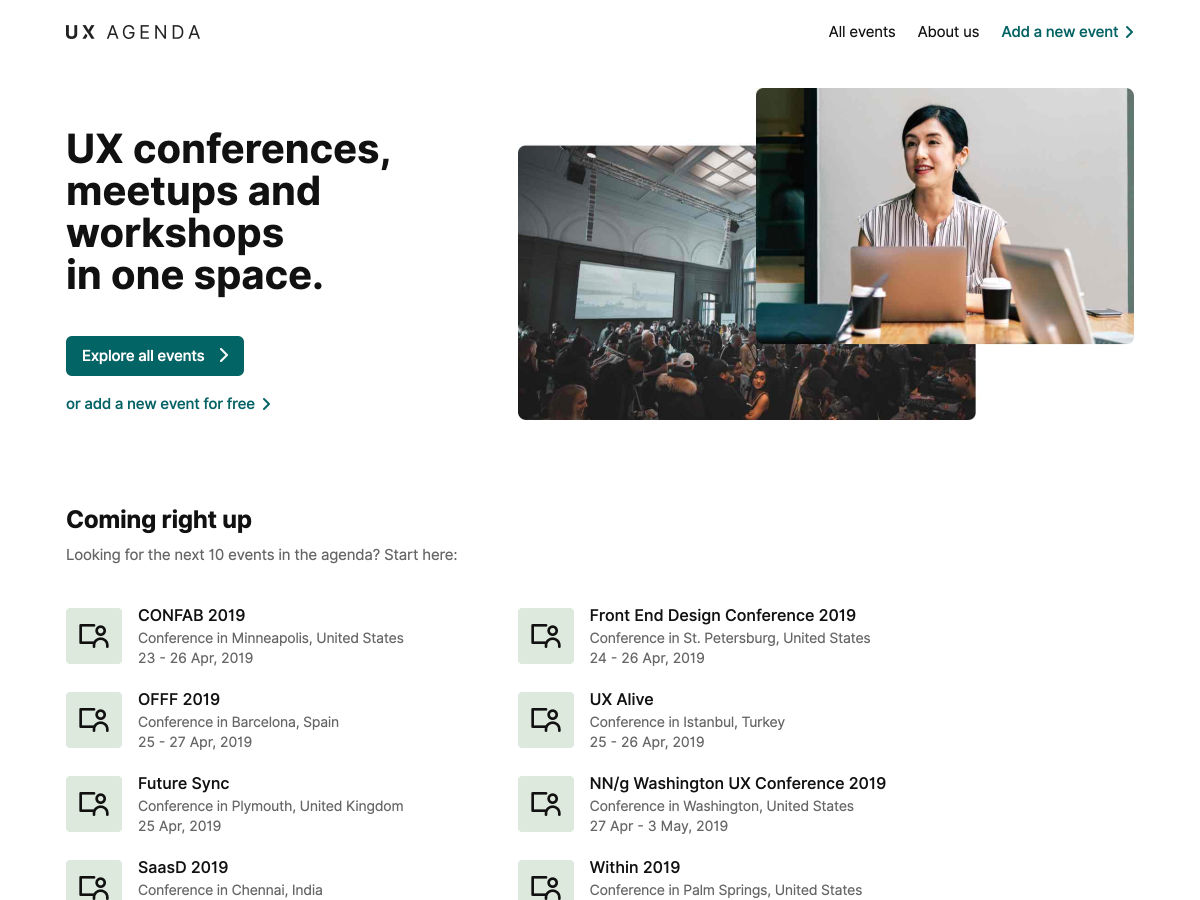The image size is (1200, 900).
Task: Click the chevron next to Add a new event
Action: [x=1129, y=32]
